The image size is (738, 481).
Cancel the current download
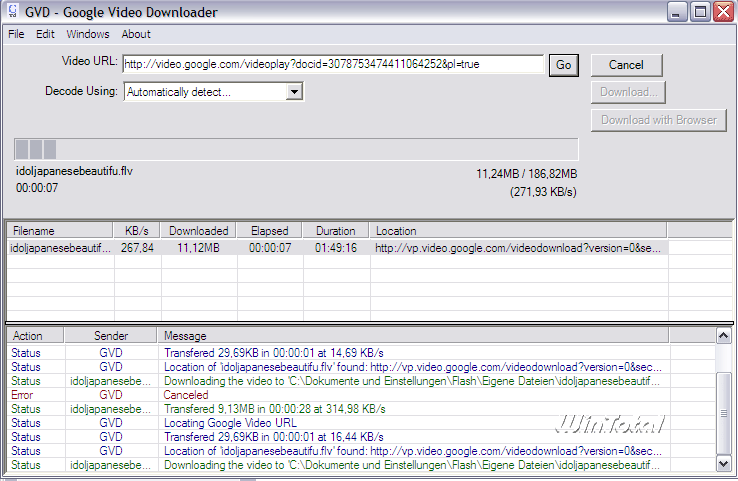click(626, 65)
